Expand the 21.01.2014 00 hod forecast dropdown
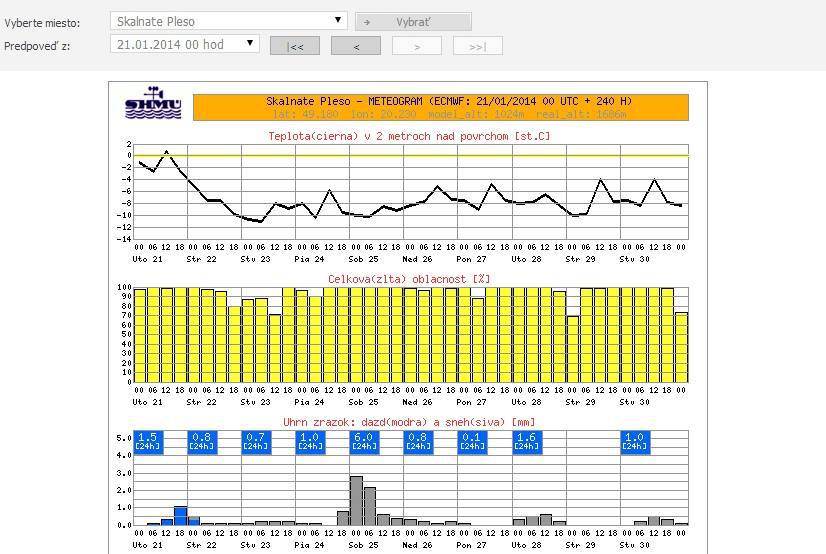The height and width of the screenshot is (554, 826). click(185, 44)
